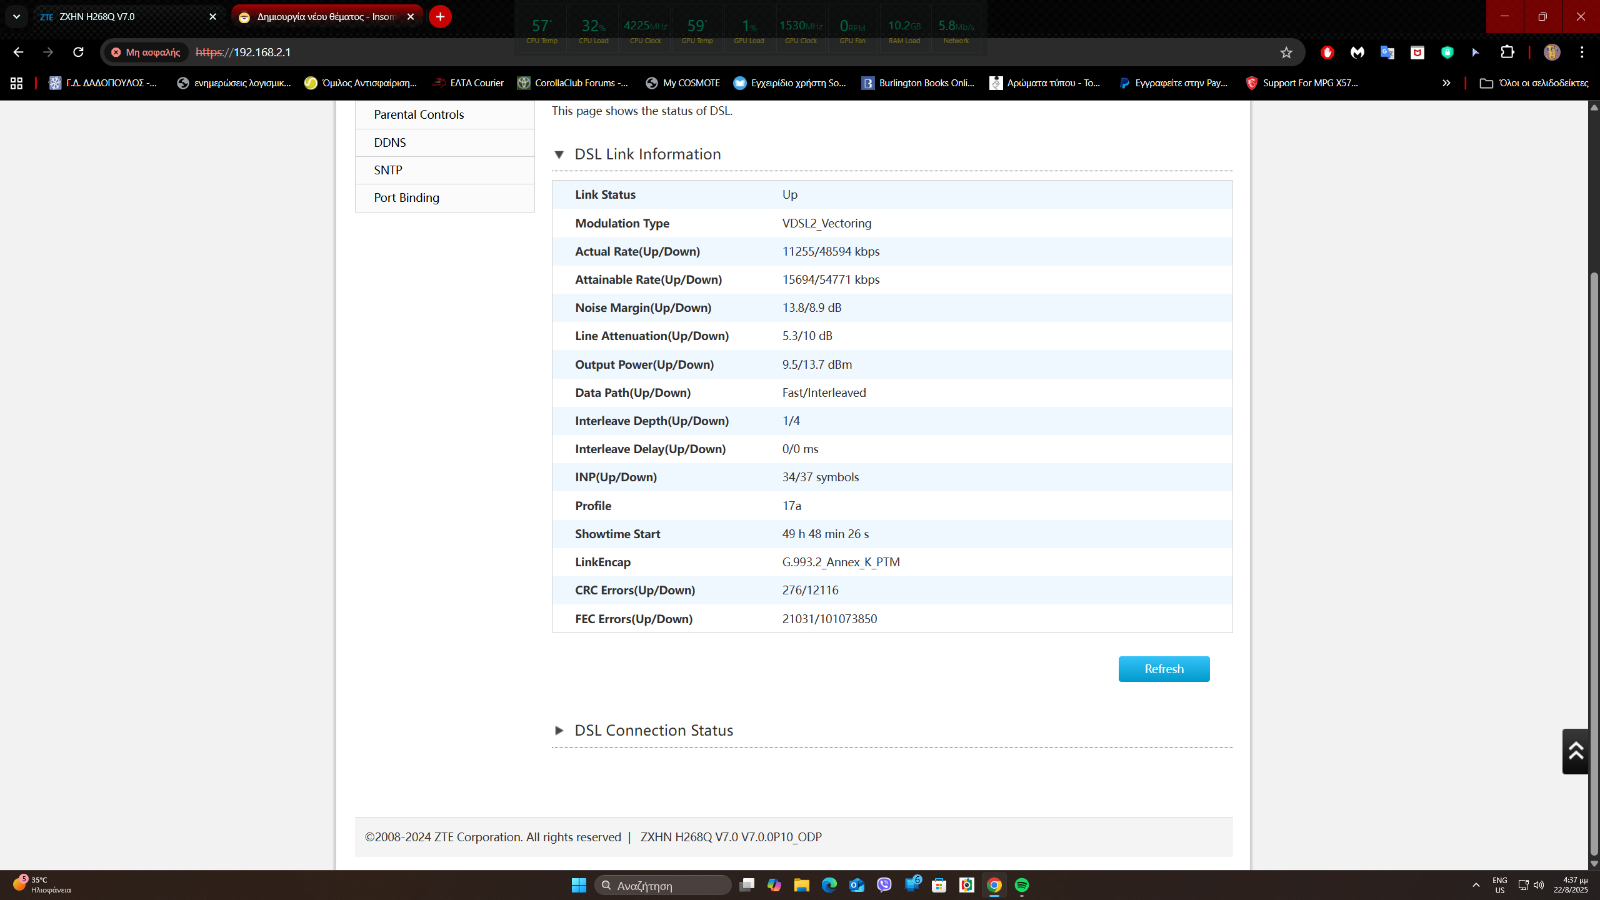Open the all bookmarks folder
1600x900 pixels.
pos(1534,83)
